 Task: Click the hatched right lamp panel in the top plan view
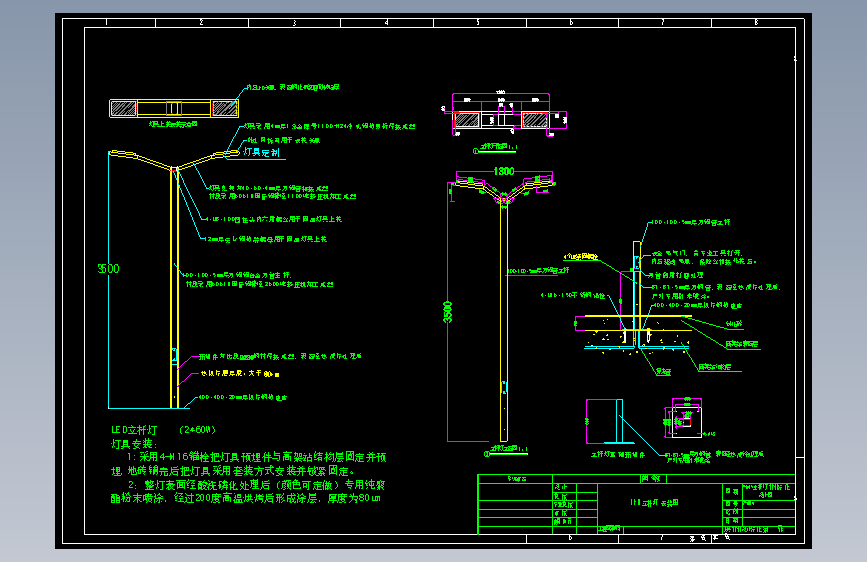click(224, 108)
